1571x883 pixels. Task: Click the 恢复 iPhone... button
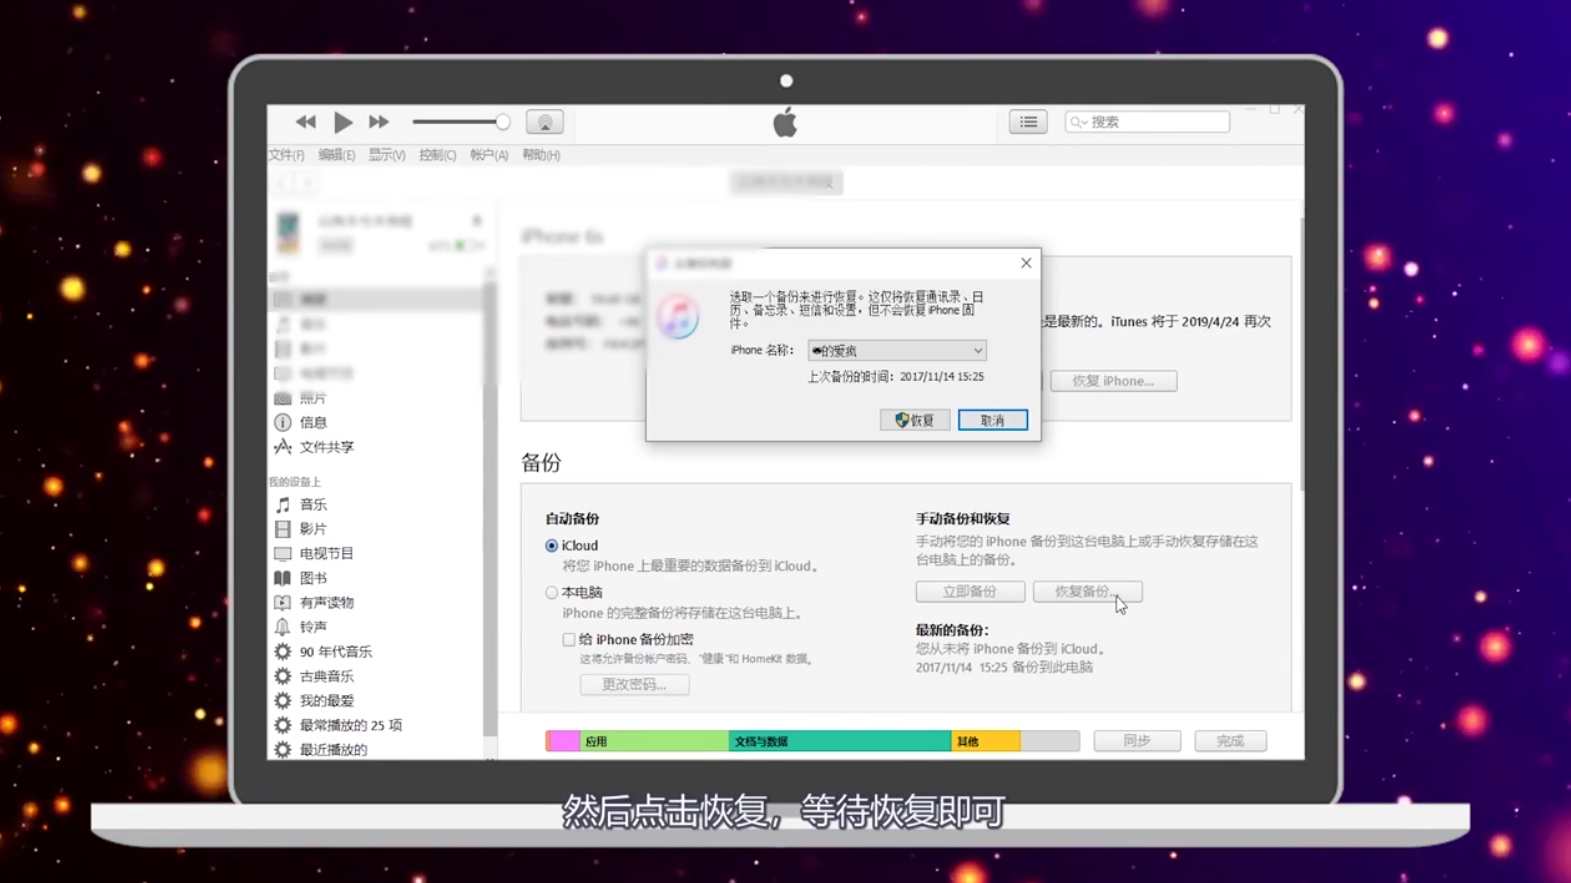coord(1113,381)
